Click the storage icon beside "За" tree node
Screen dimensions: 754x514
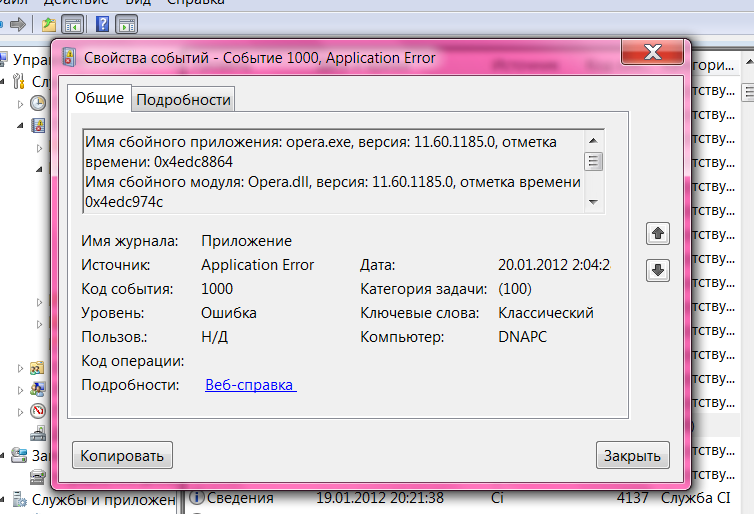pos(19,455)
